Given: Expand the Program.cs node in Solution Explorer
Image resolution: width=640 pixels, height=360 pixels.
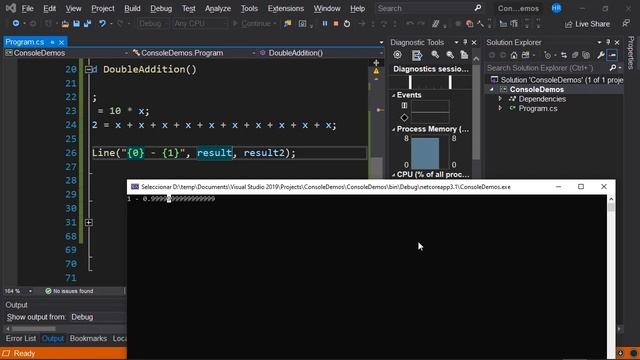Looking at the screenshot, I should coord(500,108).
